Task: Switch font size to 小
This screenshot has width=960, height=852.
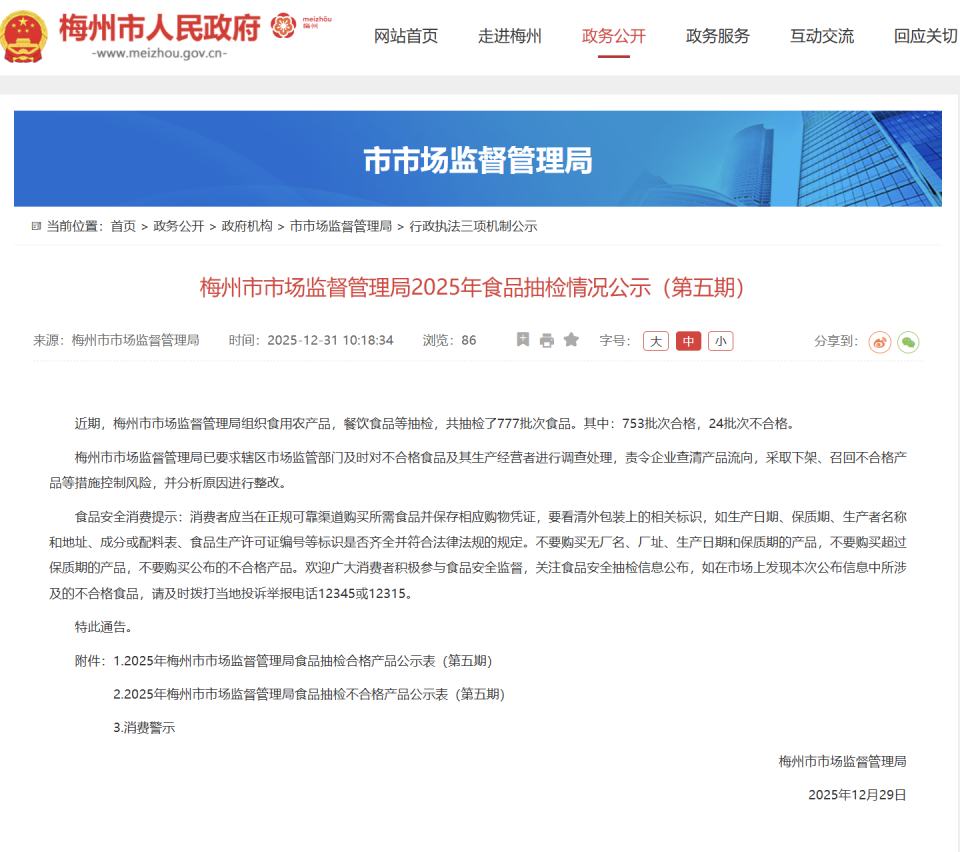Action: (719, 340)
